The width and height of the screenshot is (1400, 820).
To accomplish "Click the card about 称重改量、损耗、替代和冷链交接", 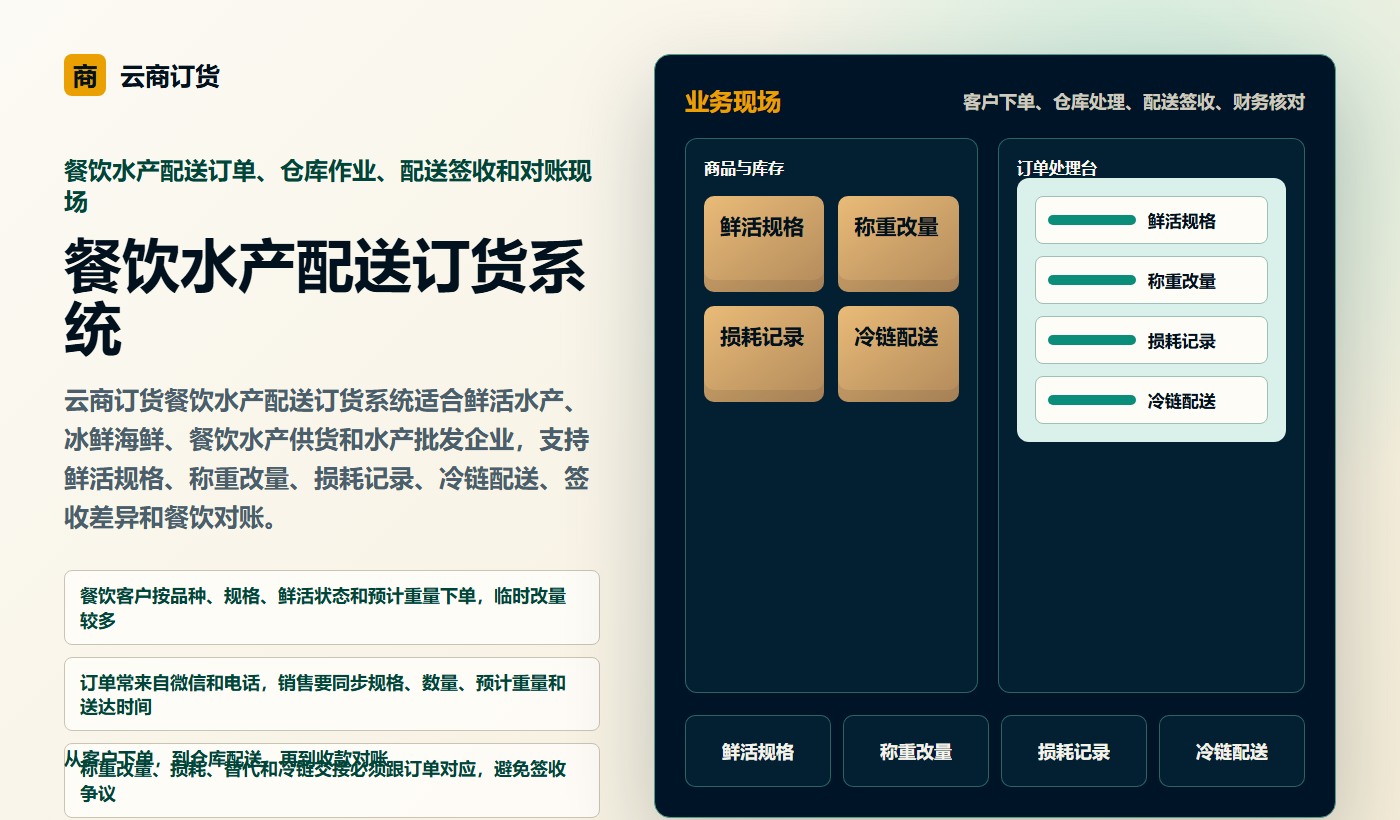I will point(332,781).
